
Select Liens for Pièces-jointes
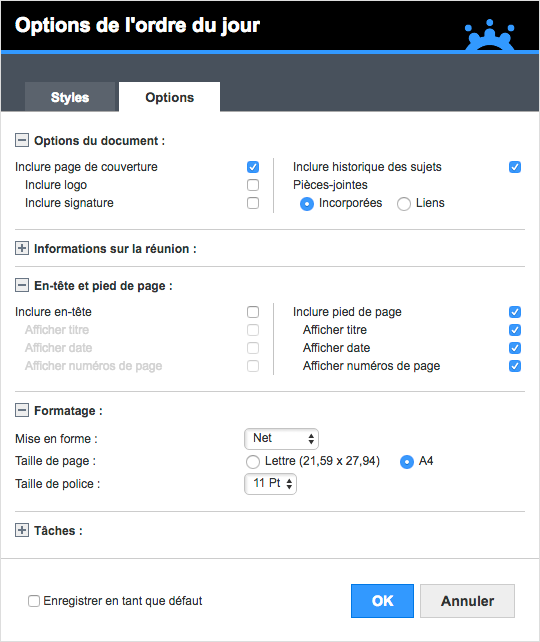pyautogui.click(x=404, y=203)
